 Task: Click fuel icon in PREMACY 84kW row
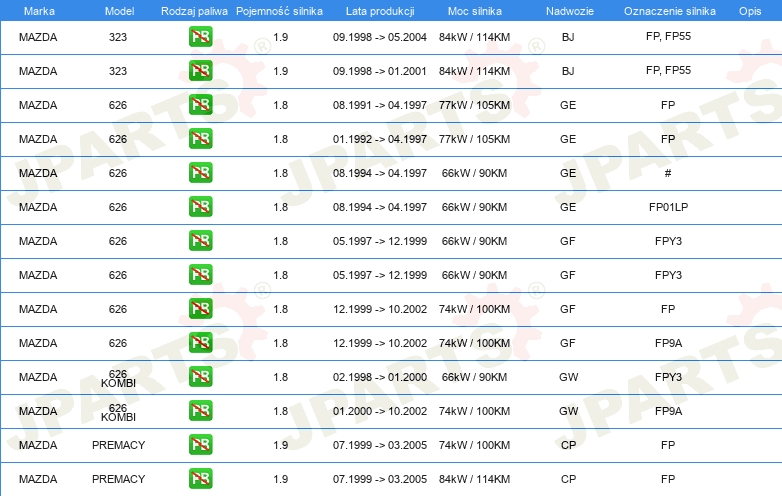click(x=200, y=479)
